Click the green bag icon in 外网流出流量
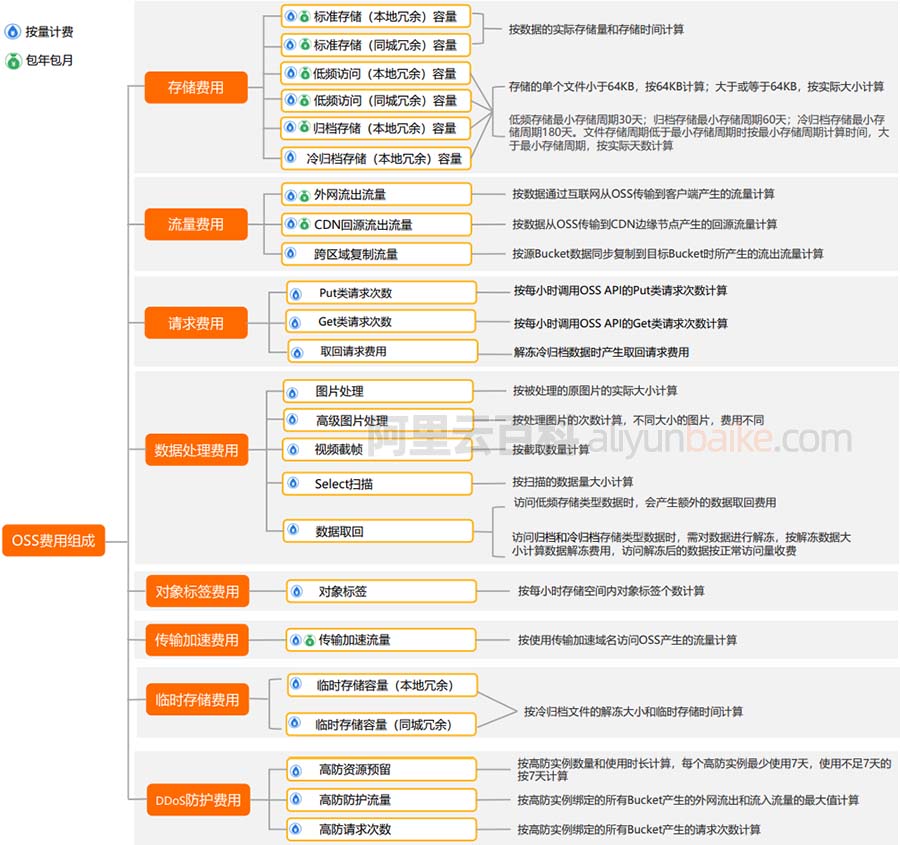Image resolution: width=900 pixels, height=845 pixels. (x=305, y=196)
